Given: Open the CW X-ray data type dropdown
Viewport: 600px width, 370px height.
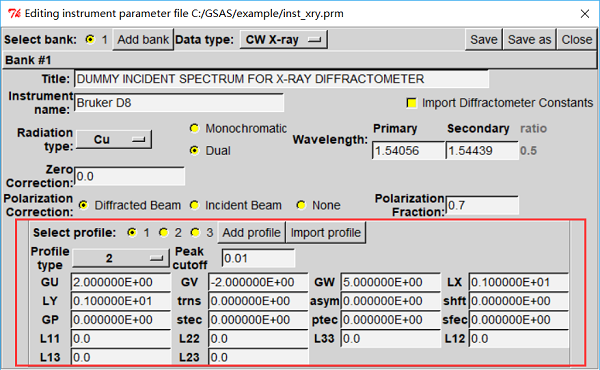Looking at the screenshot, I should point(283,39).
